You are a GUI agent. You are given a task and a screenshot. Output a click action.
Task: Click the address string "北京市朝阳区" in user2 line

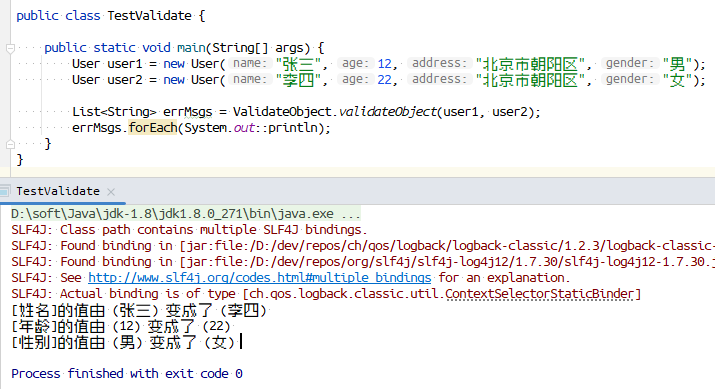530,80
